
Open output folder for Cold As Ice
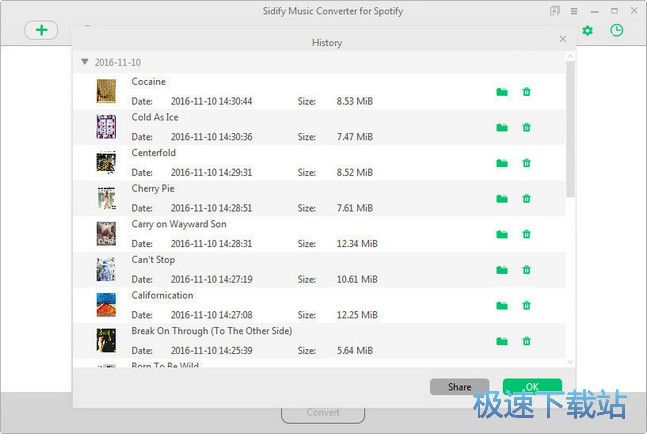click(x=502, y=127)
